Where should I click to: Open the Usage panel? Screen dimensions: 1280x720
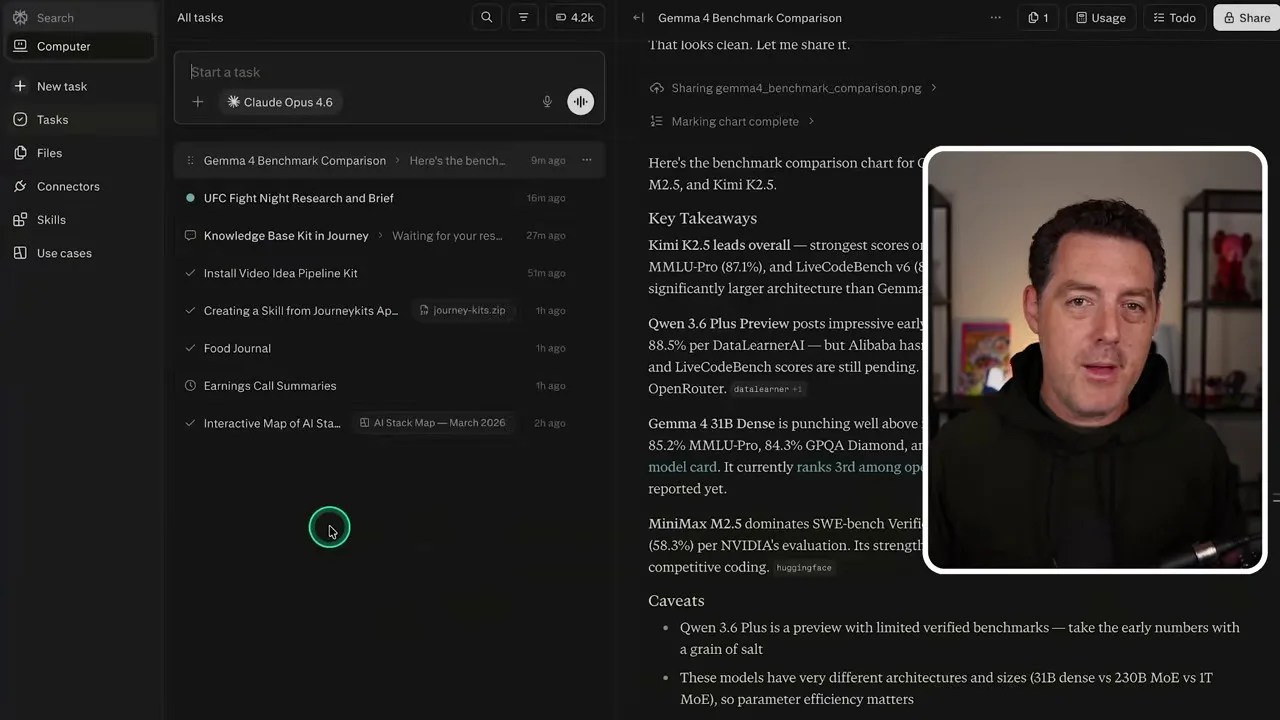(x=1101, y=18)
